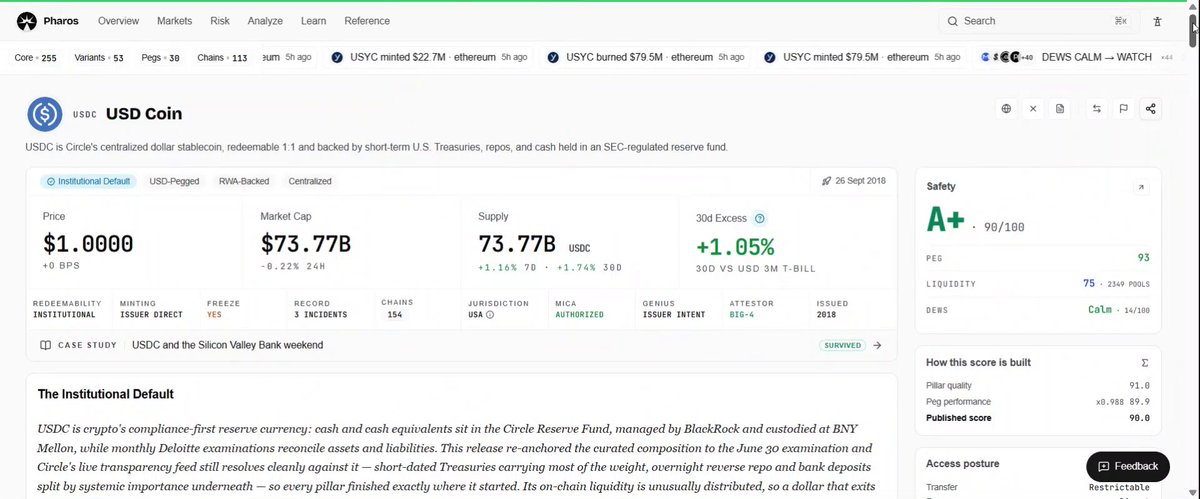
Task: Click the +1.05% excess value
Action: [735, 246]
